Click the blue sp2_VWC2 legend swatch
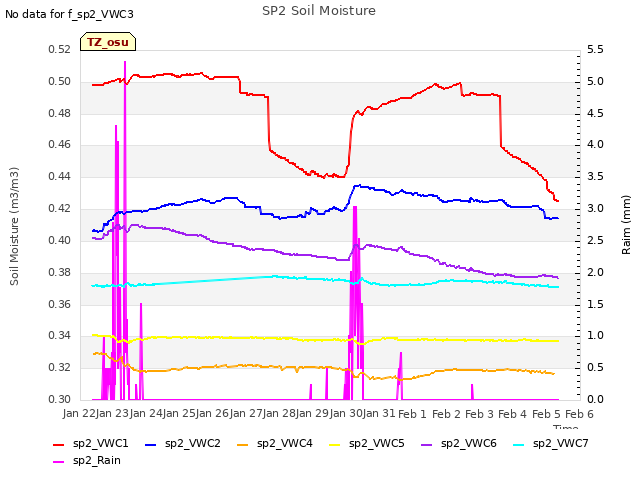 tap(151, 444)
